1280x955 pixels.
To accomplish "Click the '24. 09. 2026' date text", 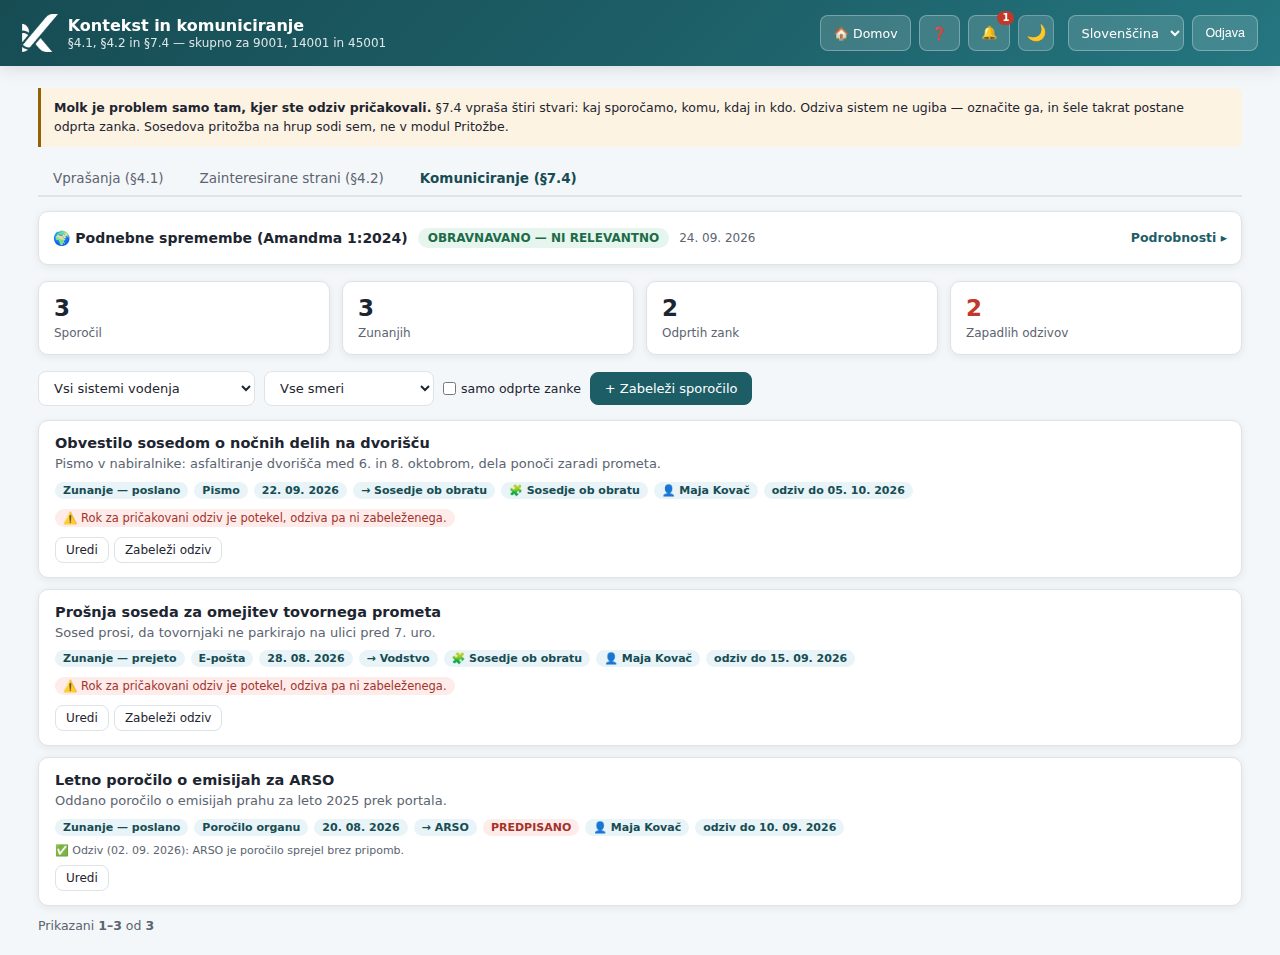I will click(x=717, y=238).
